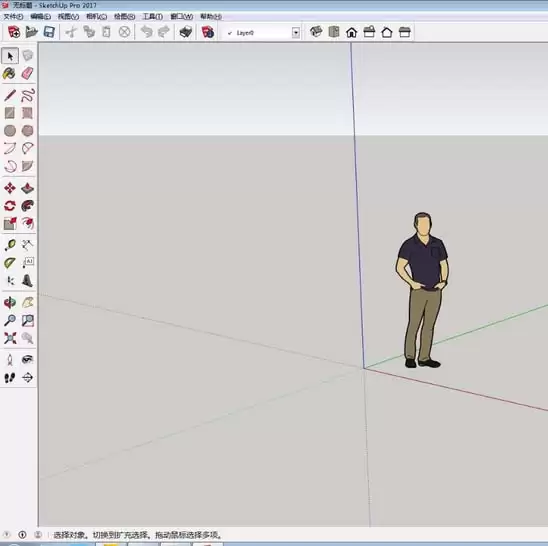Go to Previous camera view

pyautogui.click(x=27, y=338)
